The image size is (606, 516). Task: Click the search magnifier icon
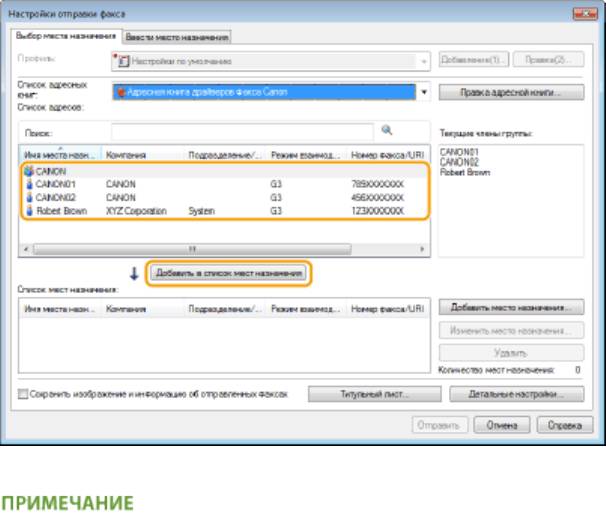(x=386, y=131)
